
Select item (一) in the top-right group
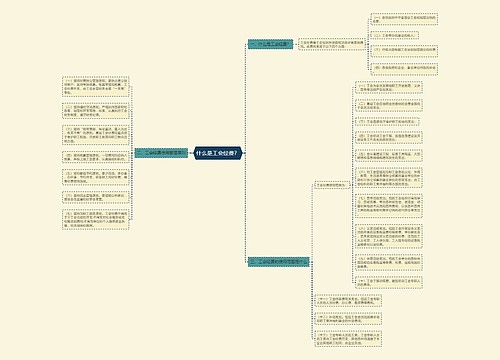coord(404,19)
